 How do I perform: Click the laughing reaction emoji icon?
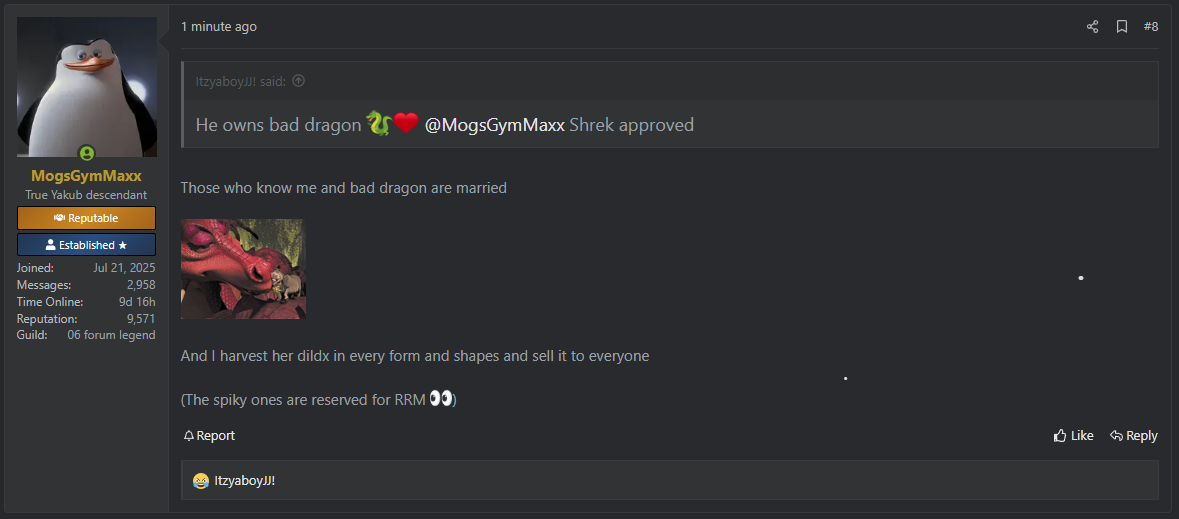pyautogui.click(x=200, y=480)
